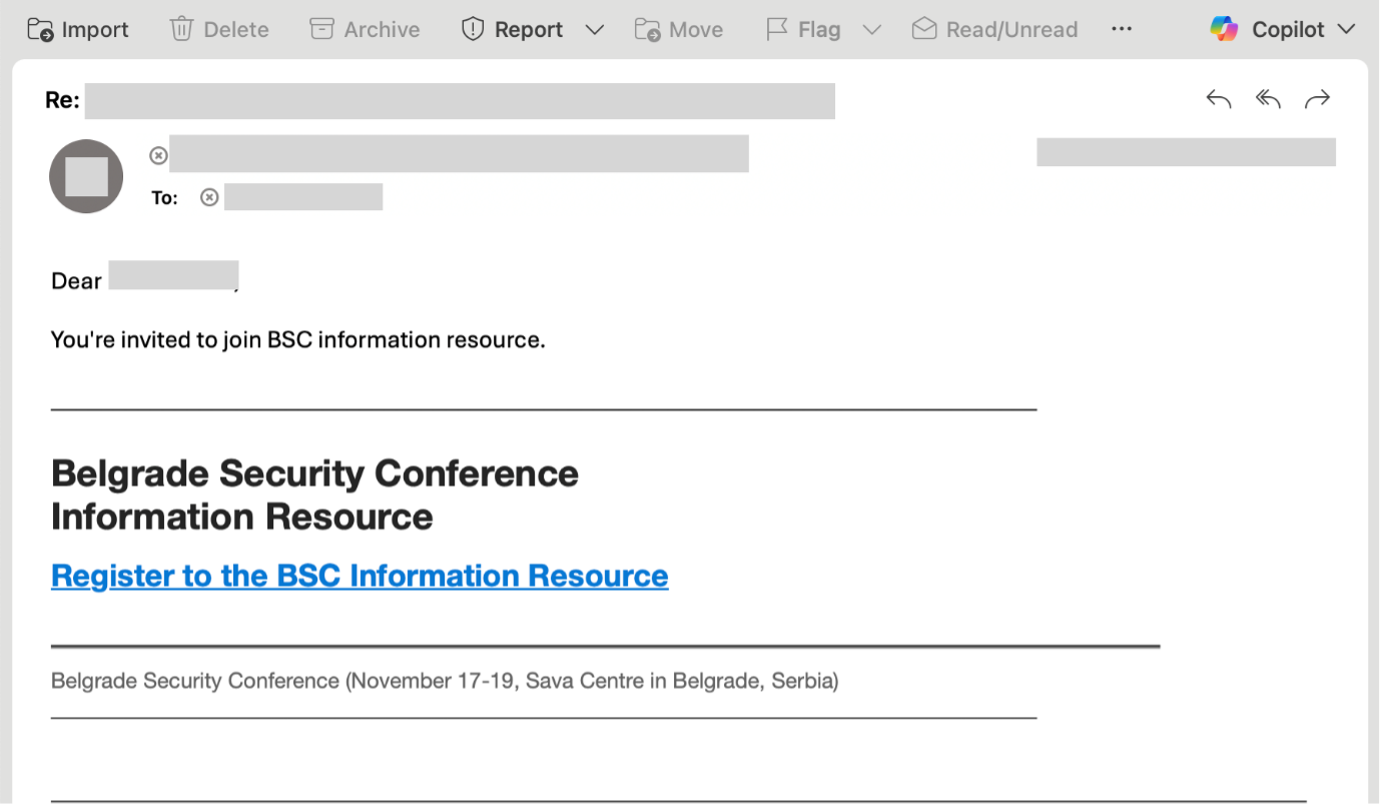
Task: Click the status icon beside sender name
Action: pyautogui.click(x=158, y=155)
